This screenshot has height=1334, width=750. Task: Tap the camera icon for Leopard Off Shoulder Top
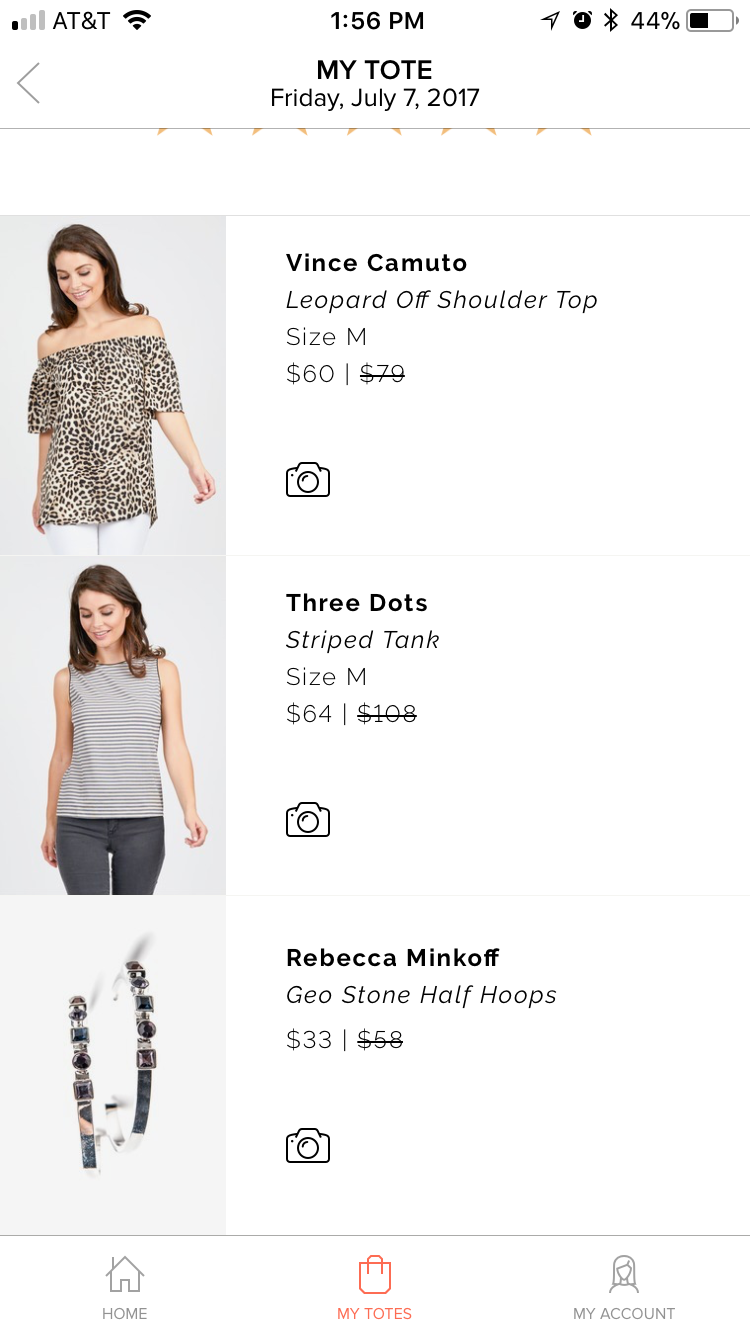click(308, 480)
